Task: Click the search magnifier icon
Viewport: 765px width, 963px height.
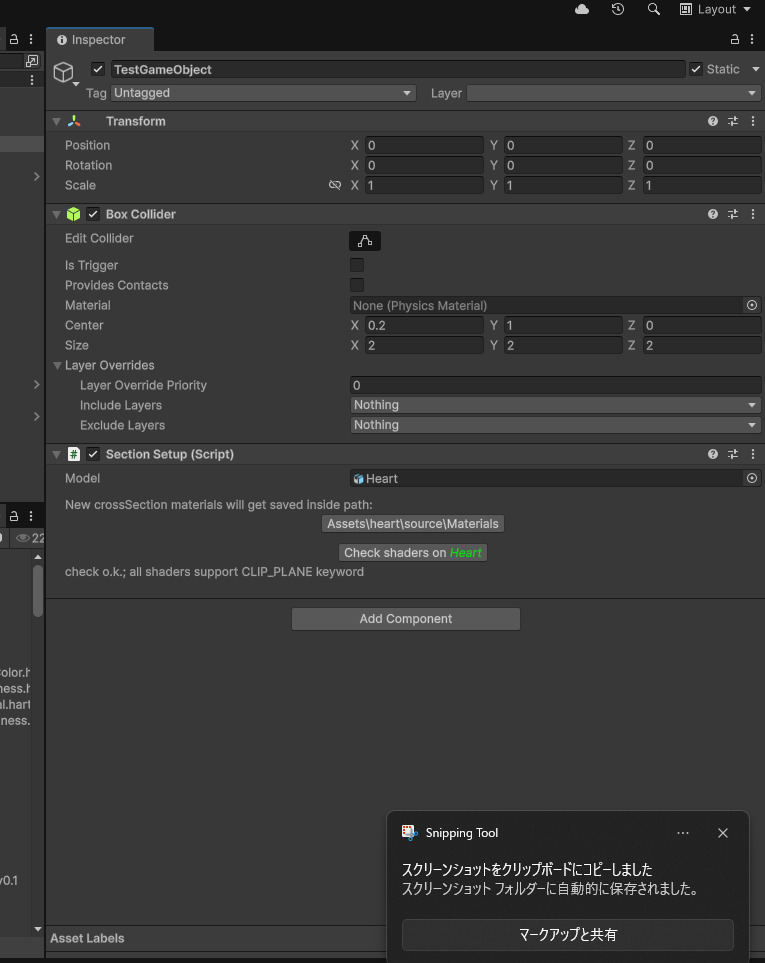Action: (x=654, y=9)
